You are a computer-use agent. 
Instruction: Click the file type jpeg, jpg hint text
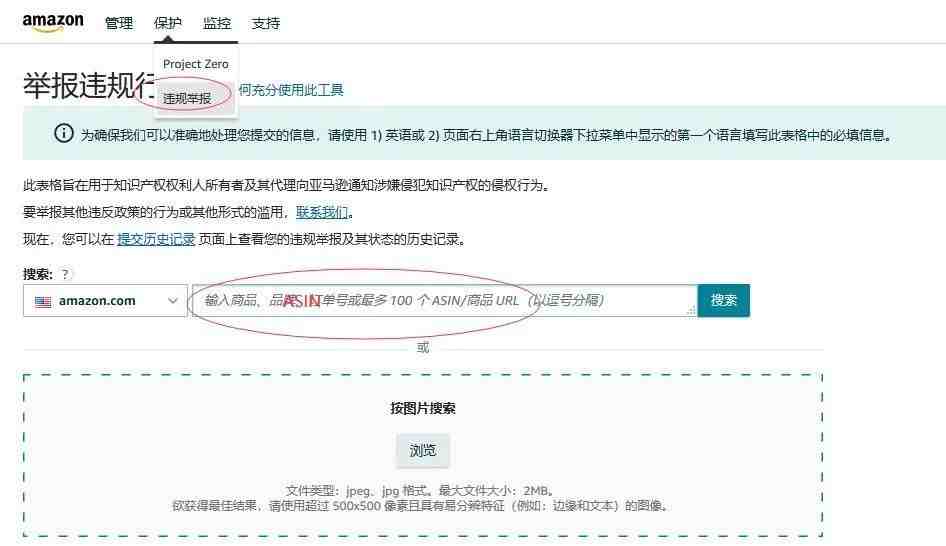point(420,490)
